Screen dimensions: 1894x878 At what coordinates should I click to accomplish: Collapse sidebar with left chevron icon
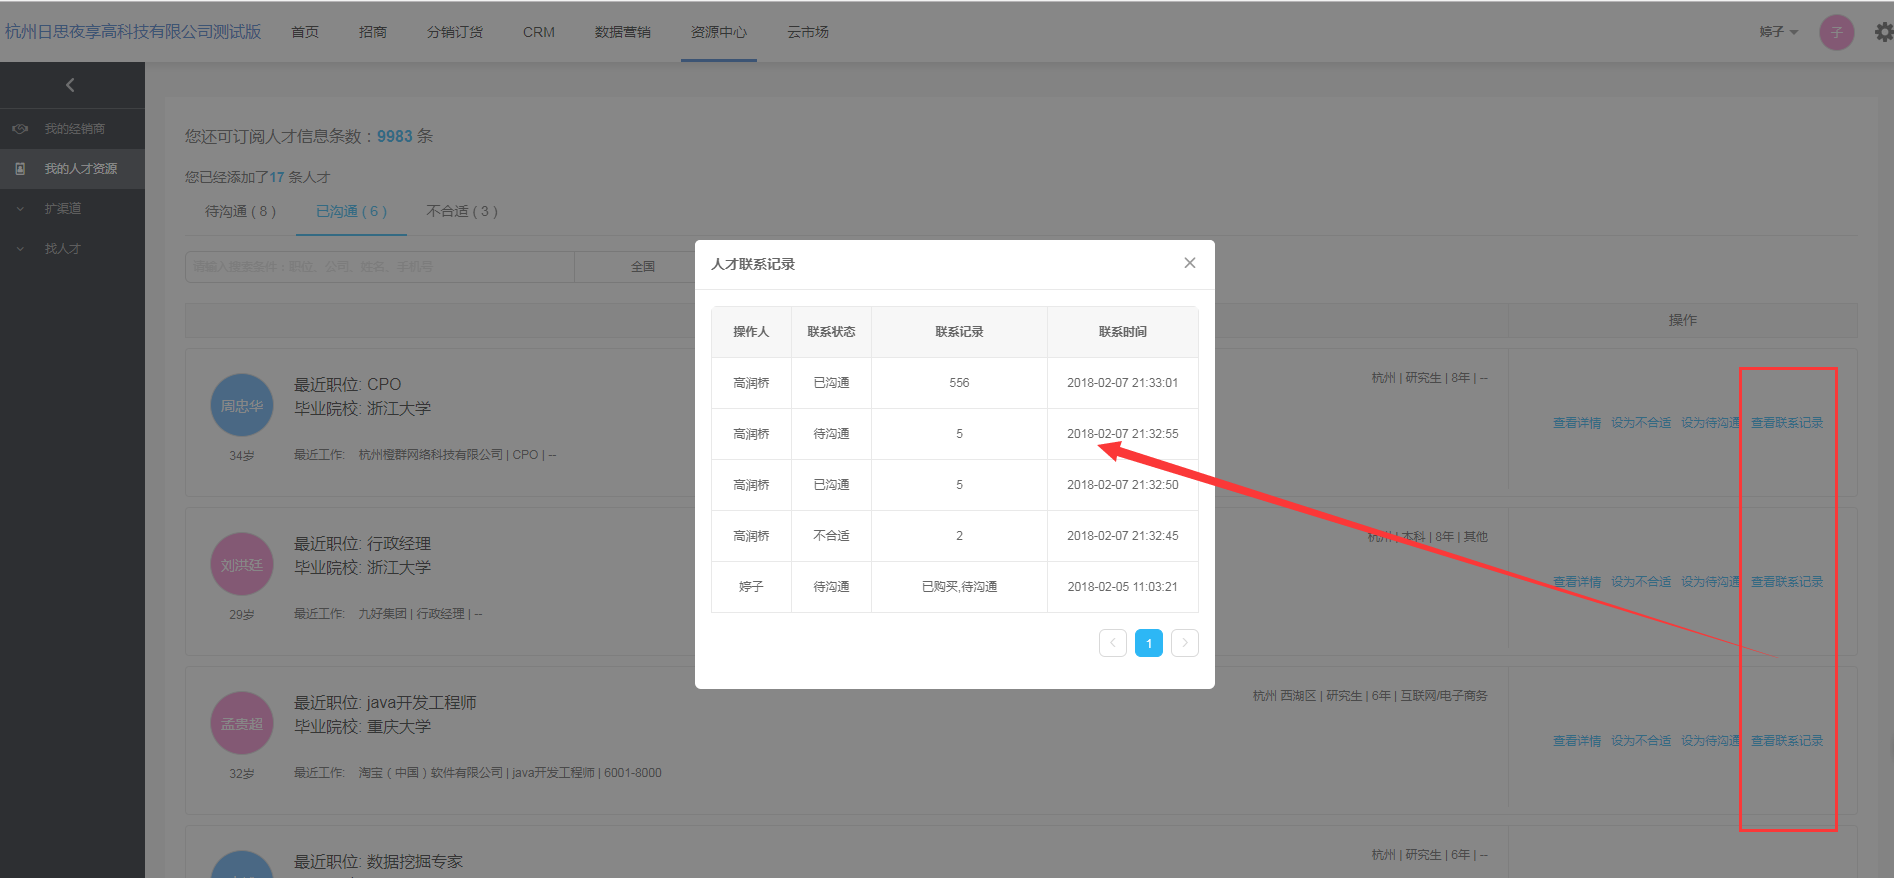pyautogui.click(x=70, y=85)
